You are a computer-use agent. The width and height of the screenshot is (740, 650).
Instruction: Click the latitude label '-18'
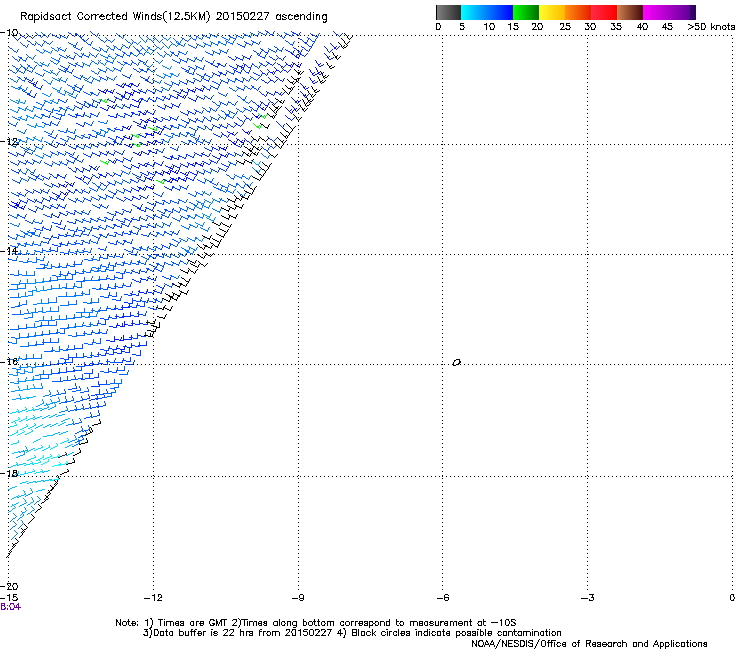(9, 473)
